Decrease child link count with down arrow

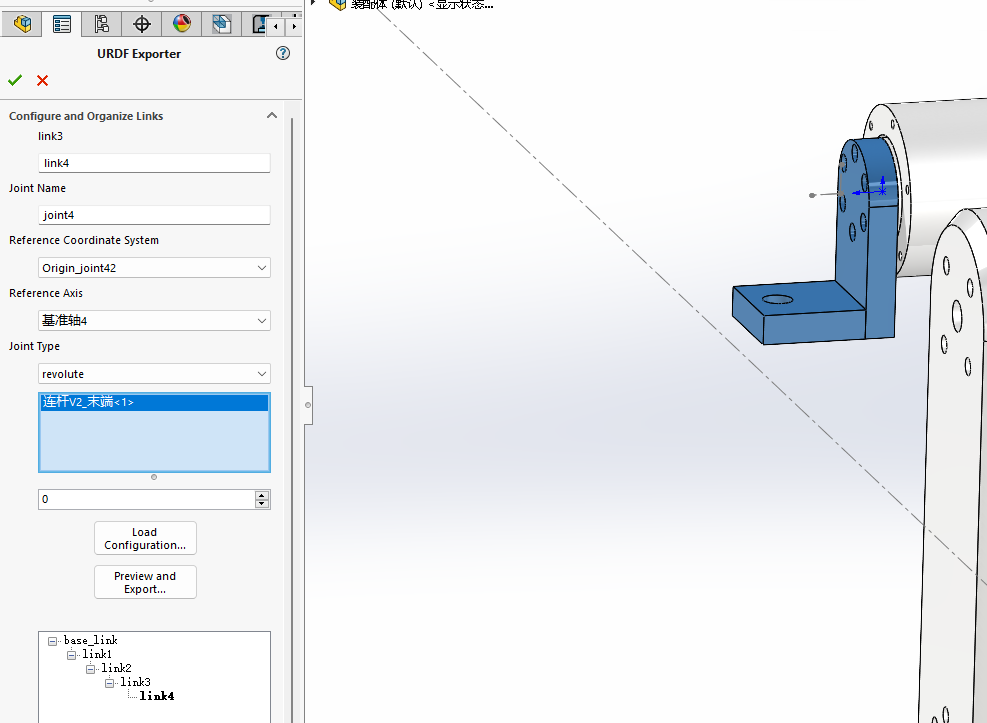pos(262,503)
